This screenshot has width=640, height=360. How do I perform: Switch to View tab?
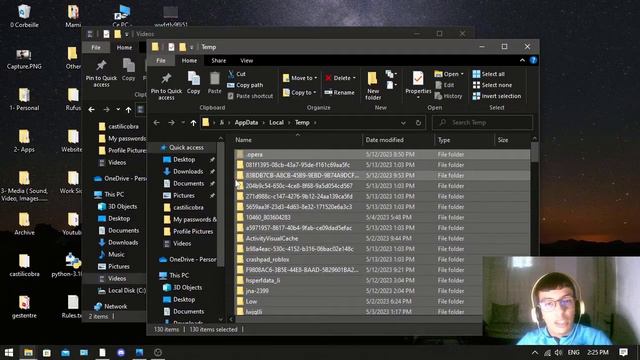[x=247, y=60]
